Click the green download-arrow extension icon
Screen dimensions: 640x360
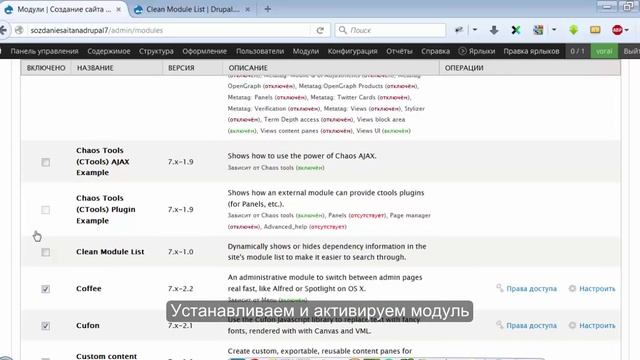573,30
